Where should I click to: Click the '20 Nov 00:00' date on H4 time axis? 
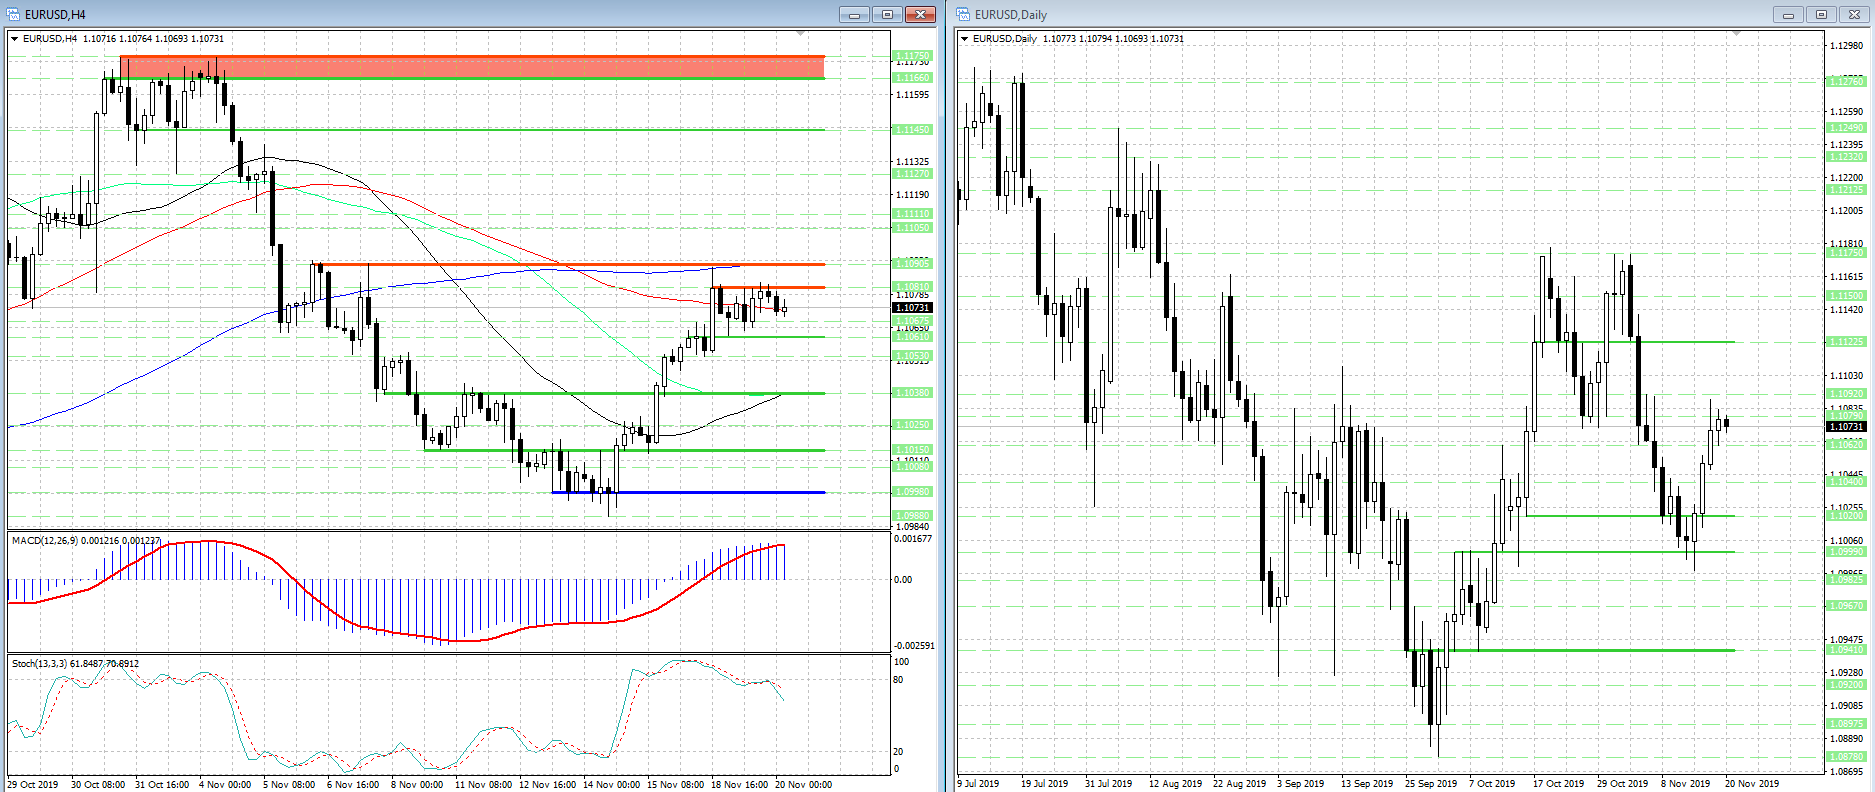tap(803, 784)
